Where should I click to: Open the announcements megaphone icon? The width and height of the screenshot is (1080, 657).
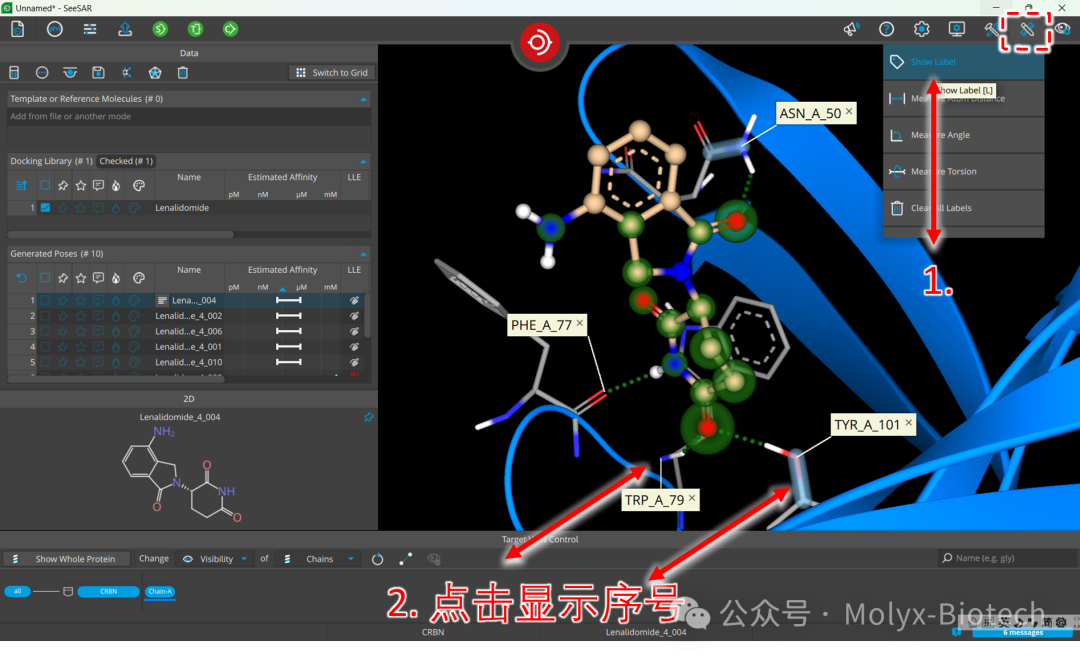(851, 29)
